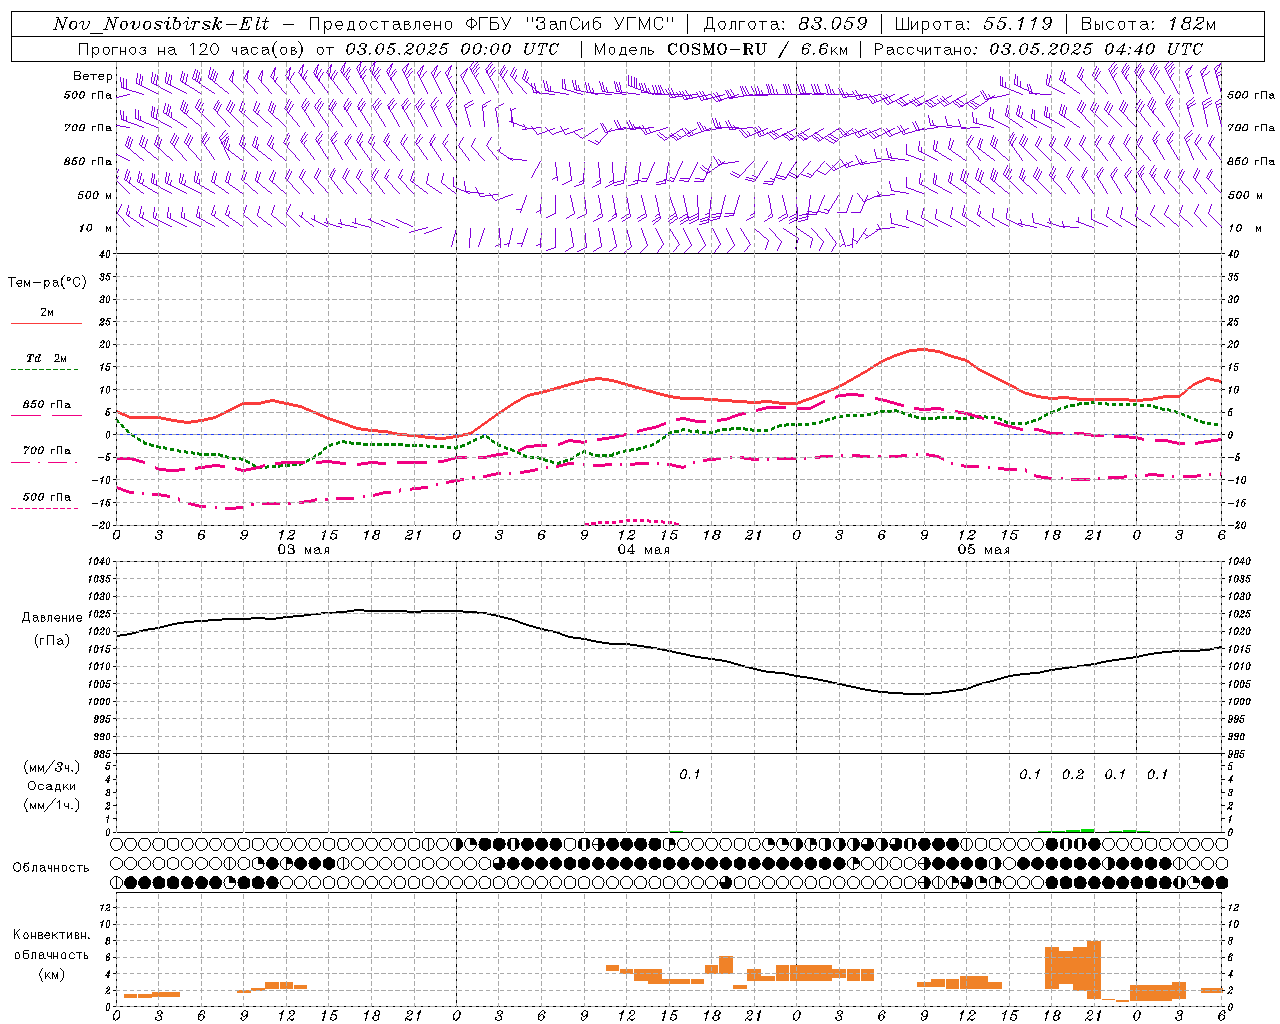Viewport: 1280px width, 1024px height.
Task: Select the latitude value Широта: 55.119
Action: 973,24
